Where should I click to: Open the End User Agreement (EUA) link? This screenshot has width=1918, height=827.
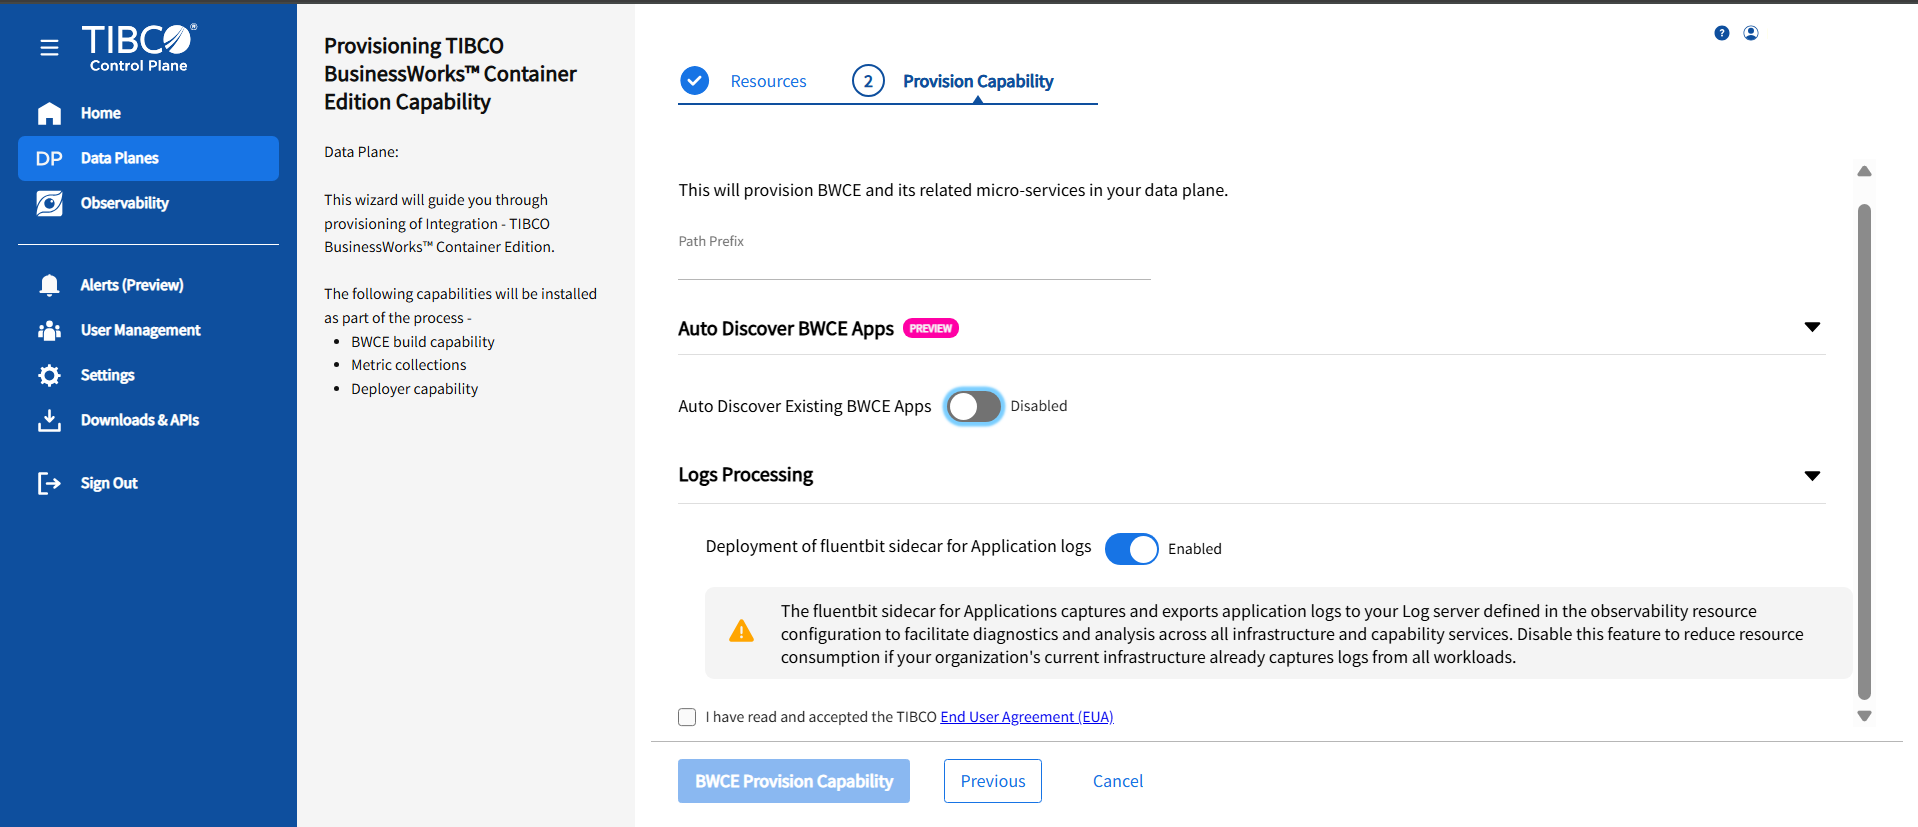point(1026,717)
